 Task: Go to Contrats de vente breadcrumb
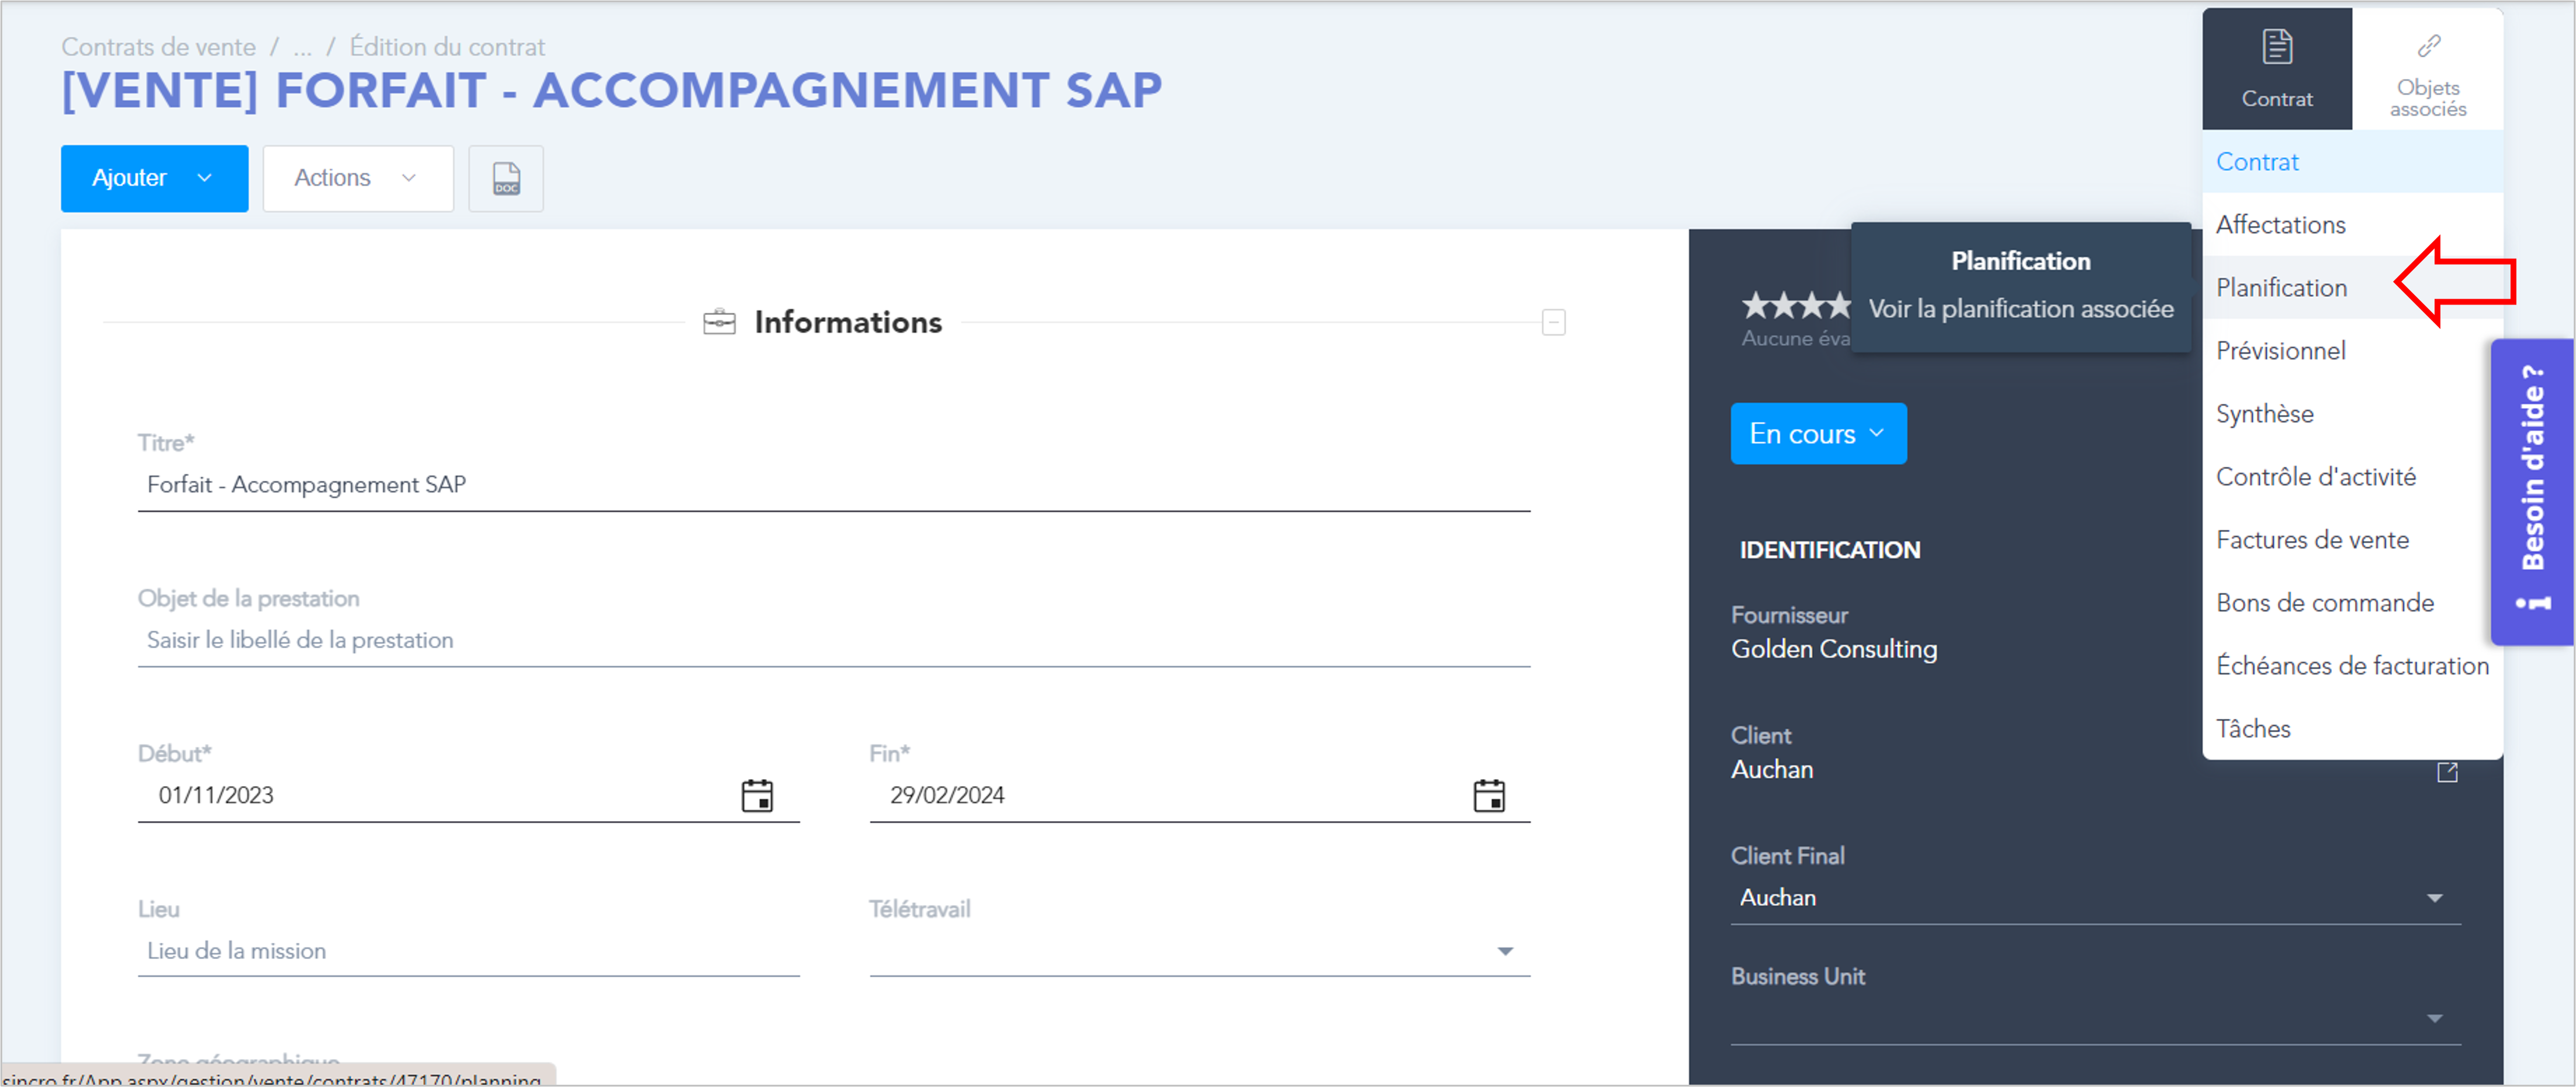(158, 47)
